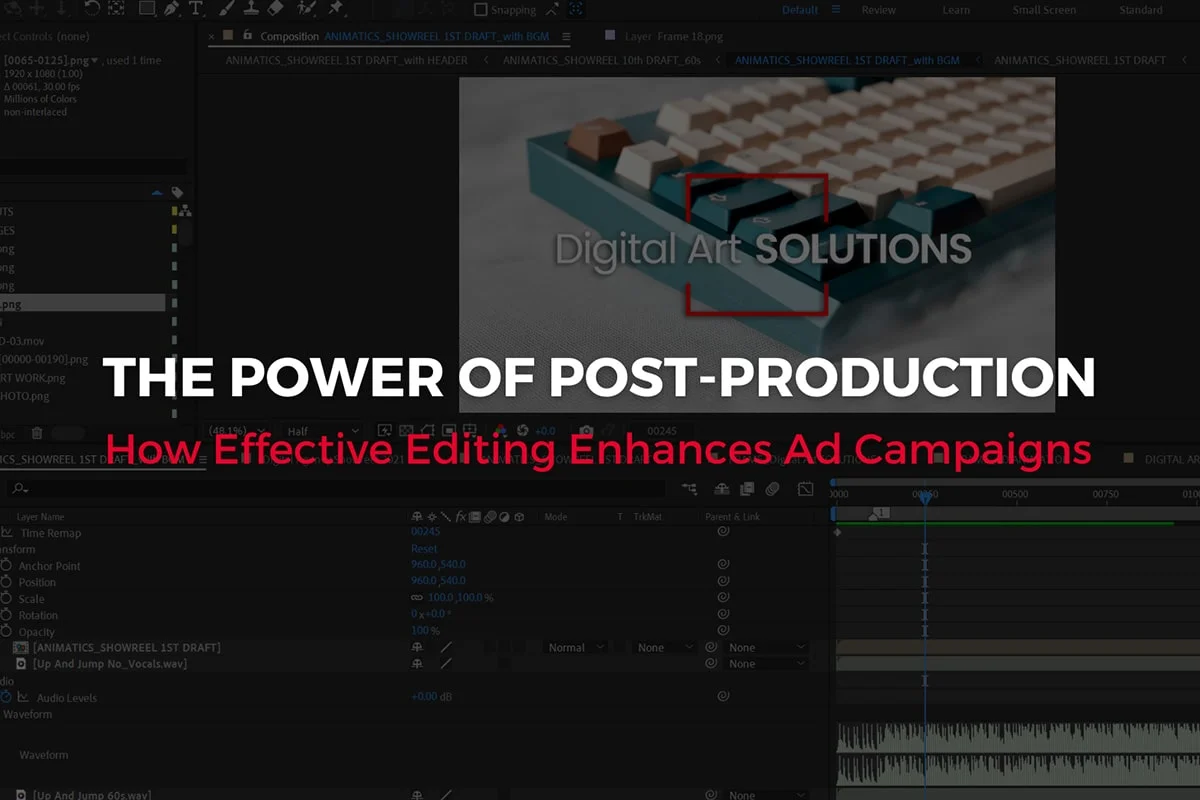
Task: Select the Roto Brush tool
Action: tap(306, 9)
